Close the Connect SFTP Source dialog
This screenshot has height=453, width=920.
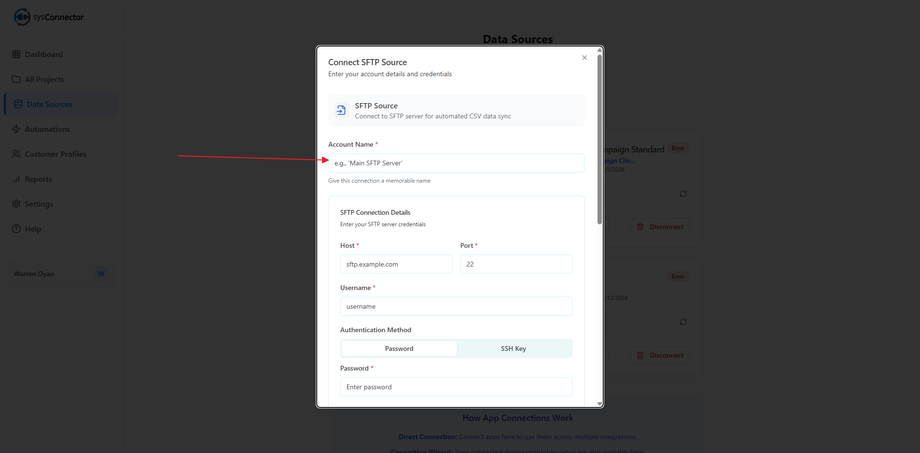585,58
